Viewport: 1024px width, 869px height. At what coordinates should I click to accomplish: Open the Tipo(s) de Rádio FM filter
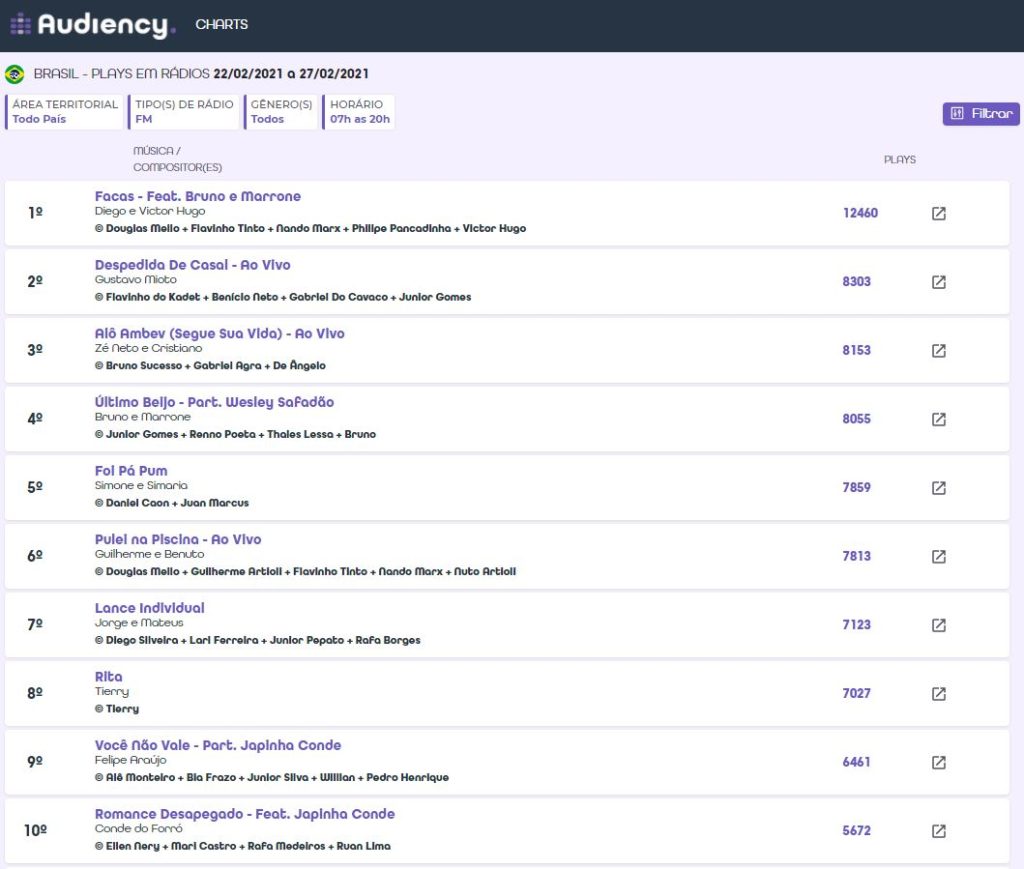184,112
